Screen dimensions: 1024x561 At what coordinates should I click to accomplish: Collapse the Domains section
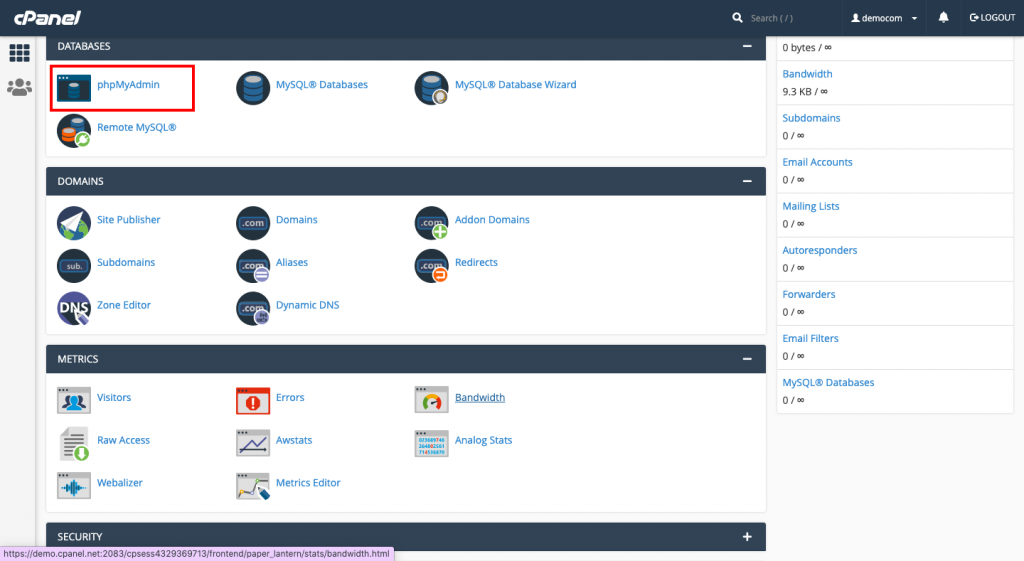(x=747, y=181)
